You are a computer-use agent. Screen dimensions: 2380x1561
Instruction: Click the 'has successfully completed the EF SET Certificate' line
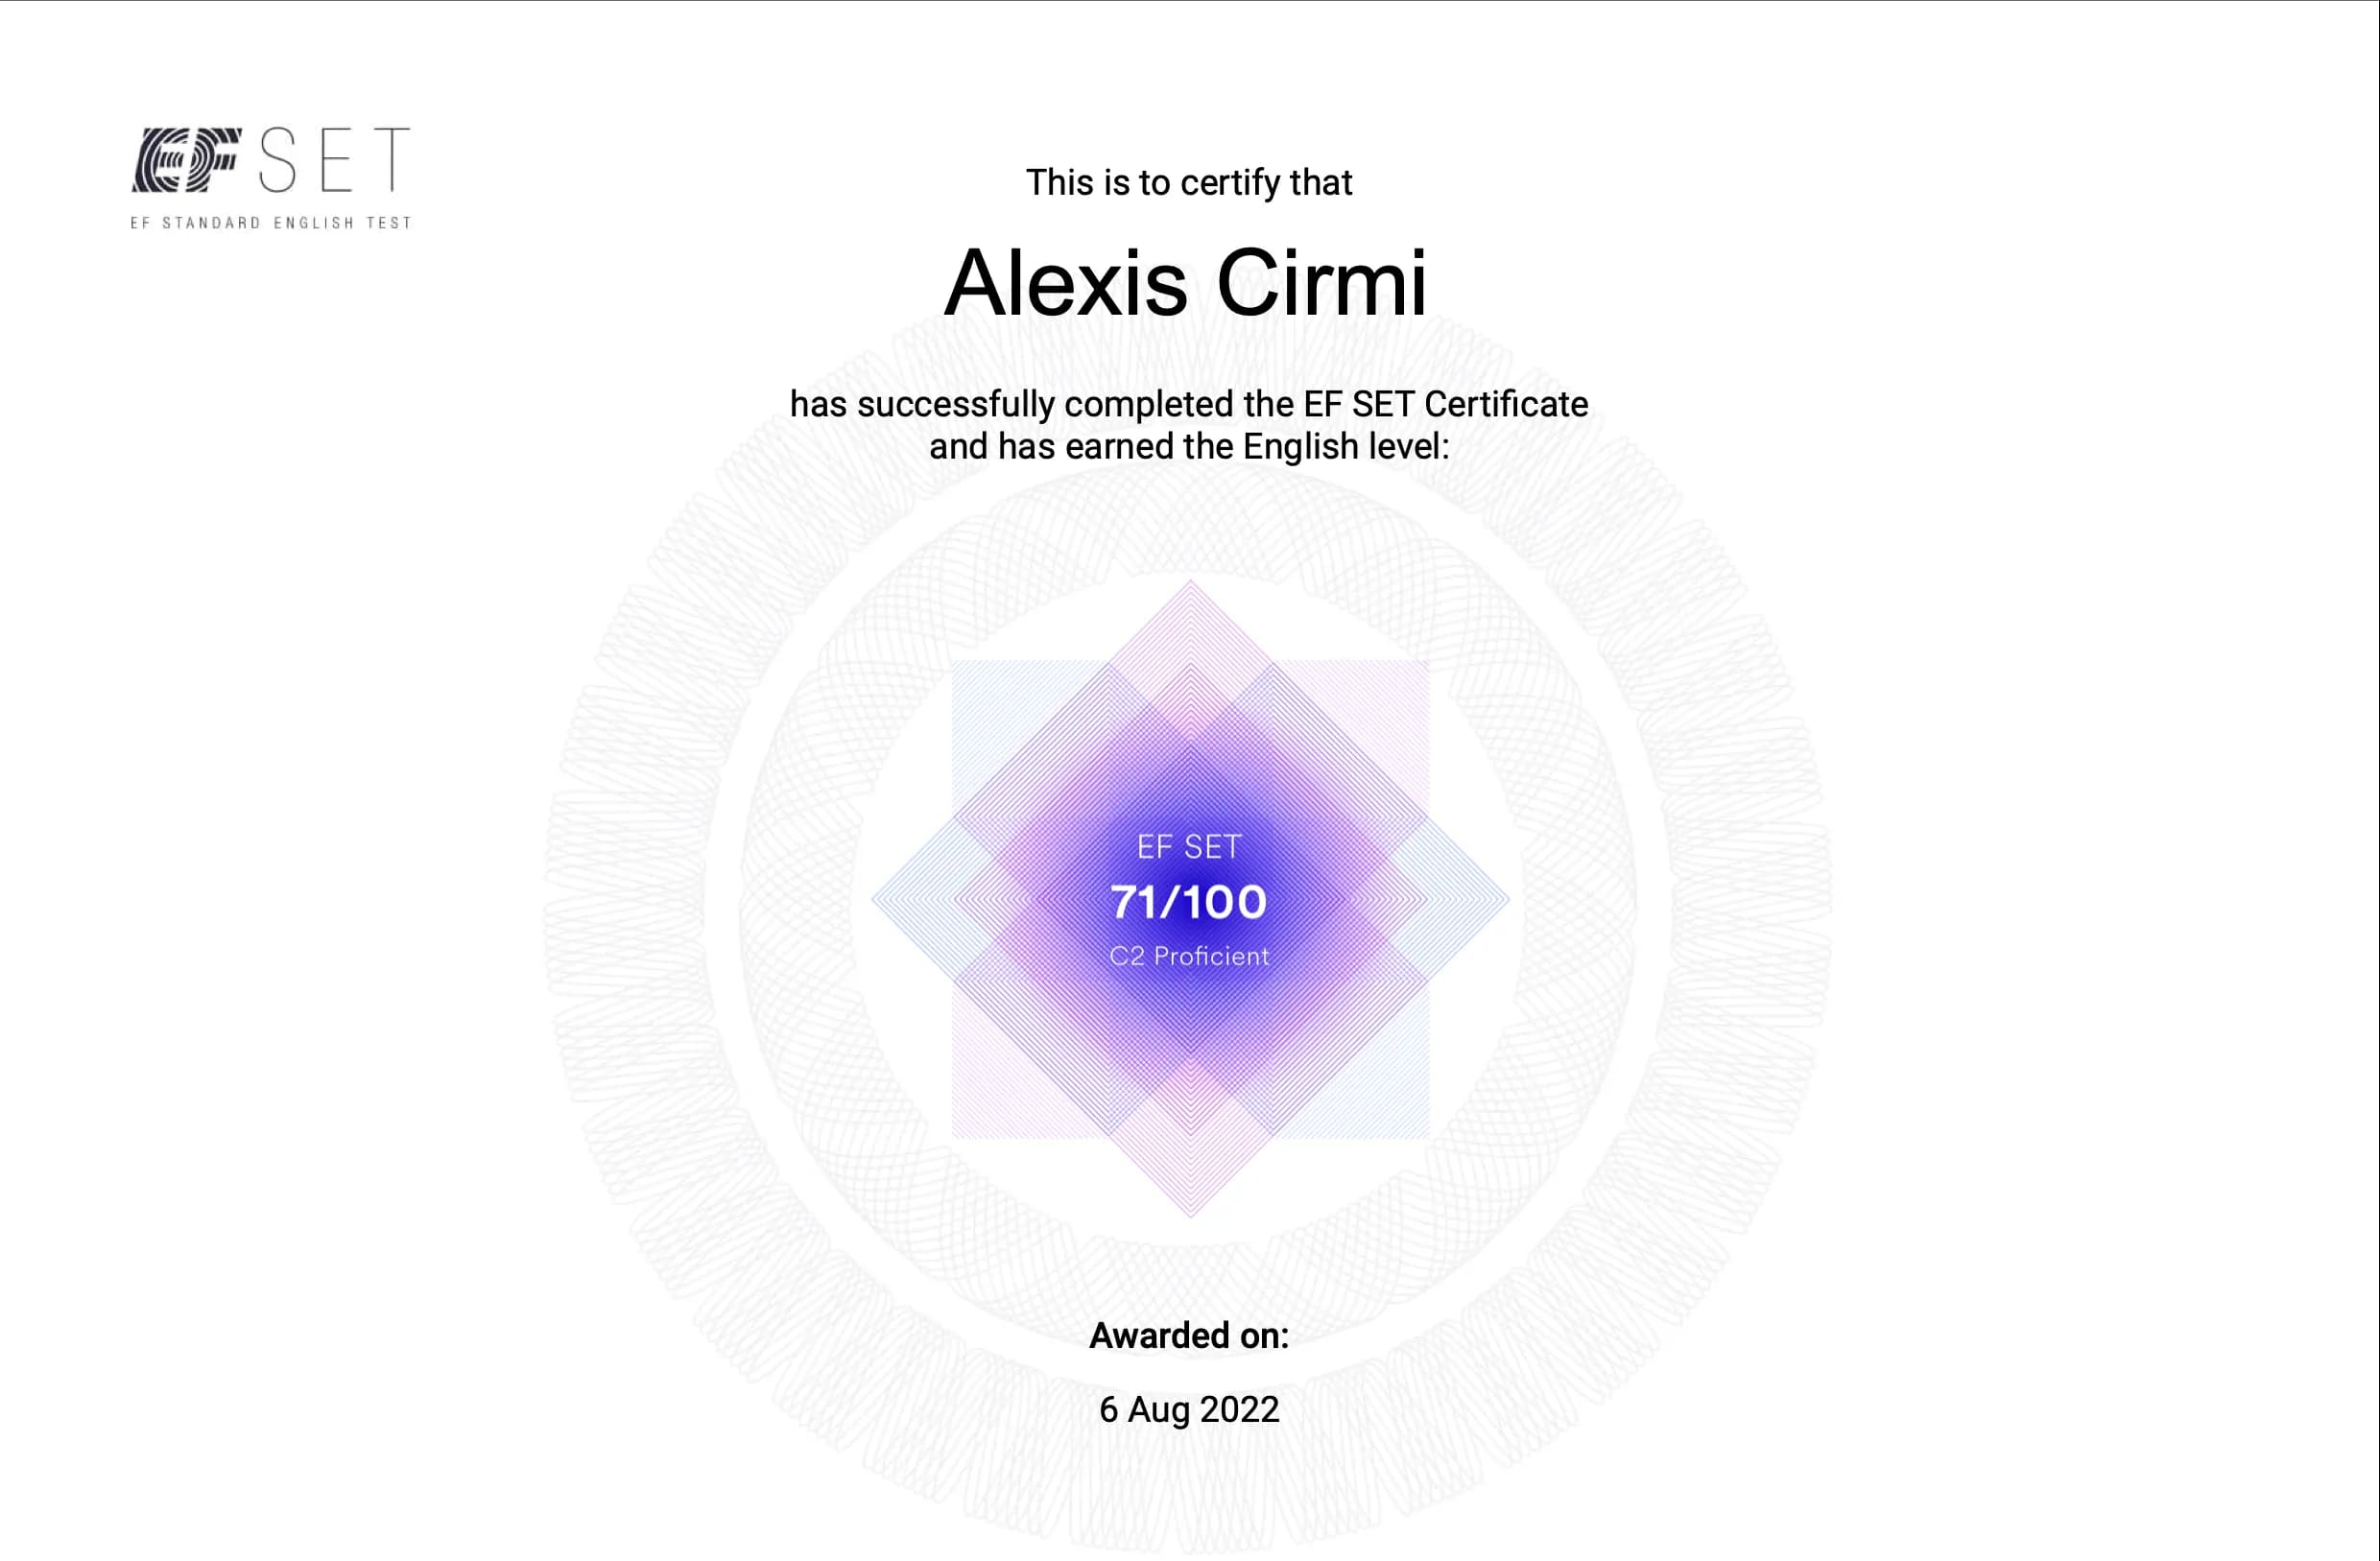[x=1189, y=404]
